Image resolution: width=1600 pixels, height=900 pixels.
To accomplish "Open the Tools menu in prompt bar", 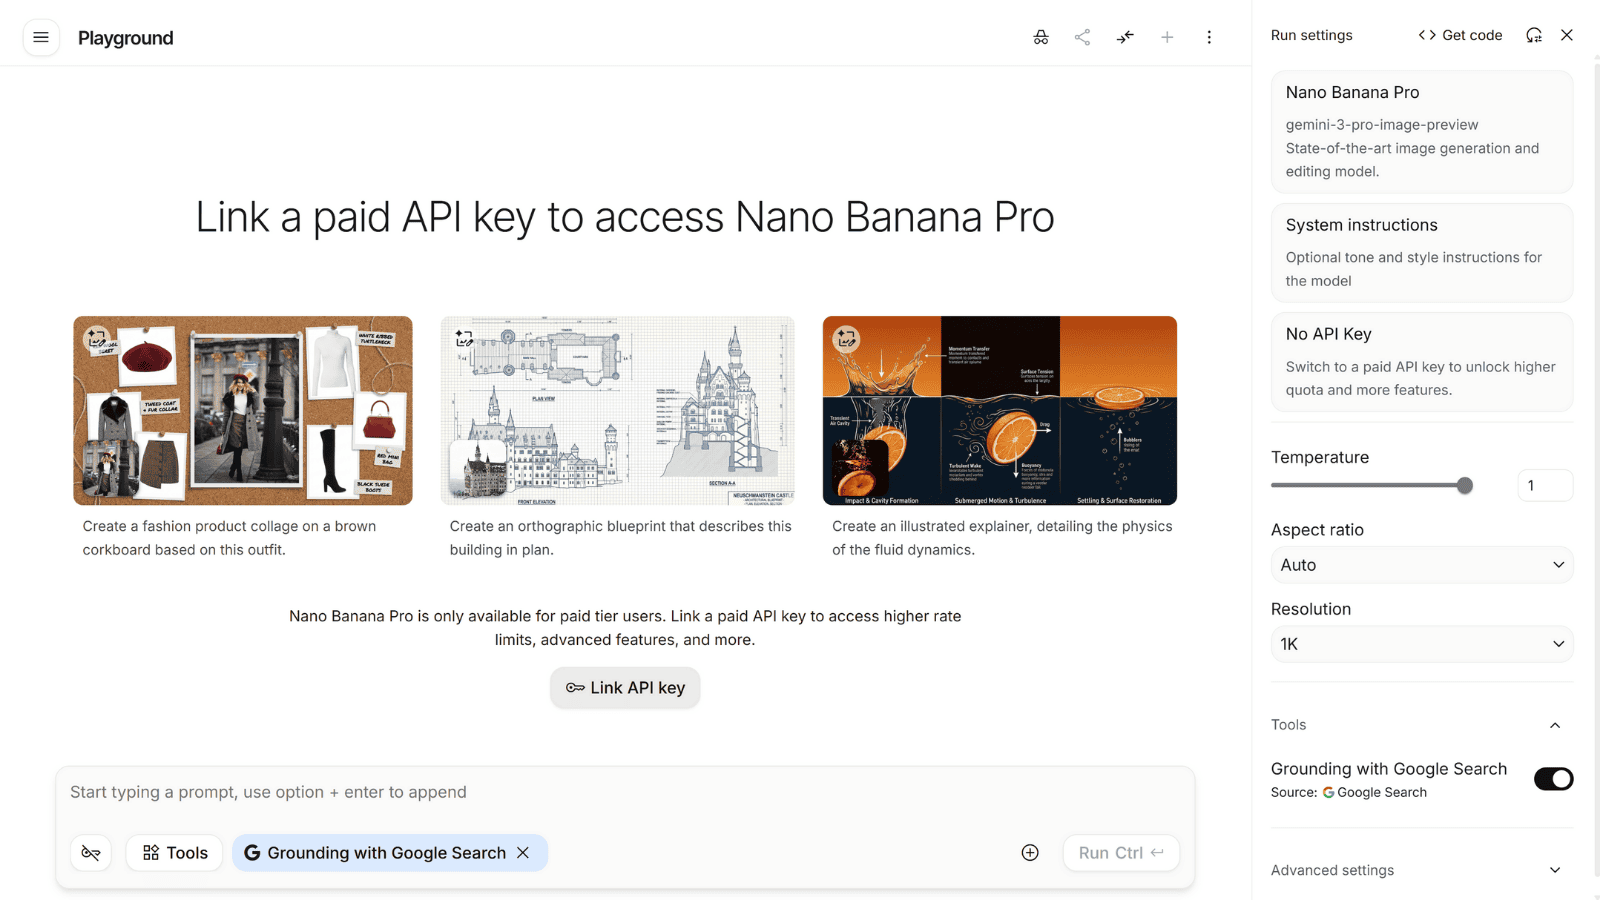I will click(175, 853).
